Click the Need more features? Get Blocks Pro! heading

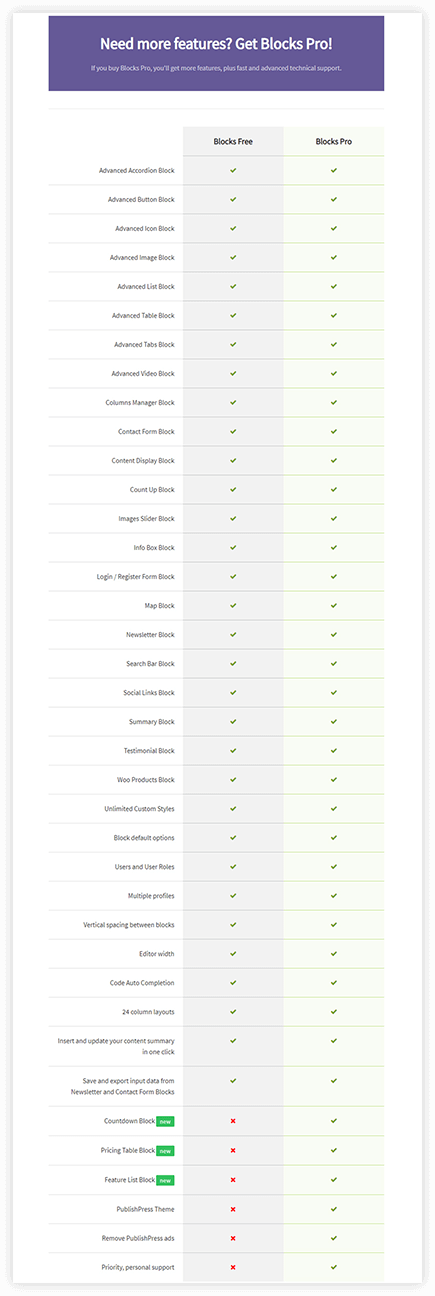(x=216, y=43)
